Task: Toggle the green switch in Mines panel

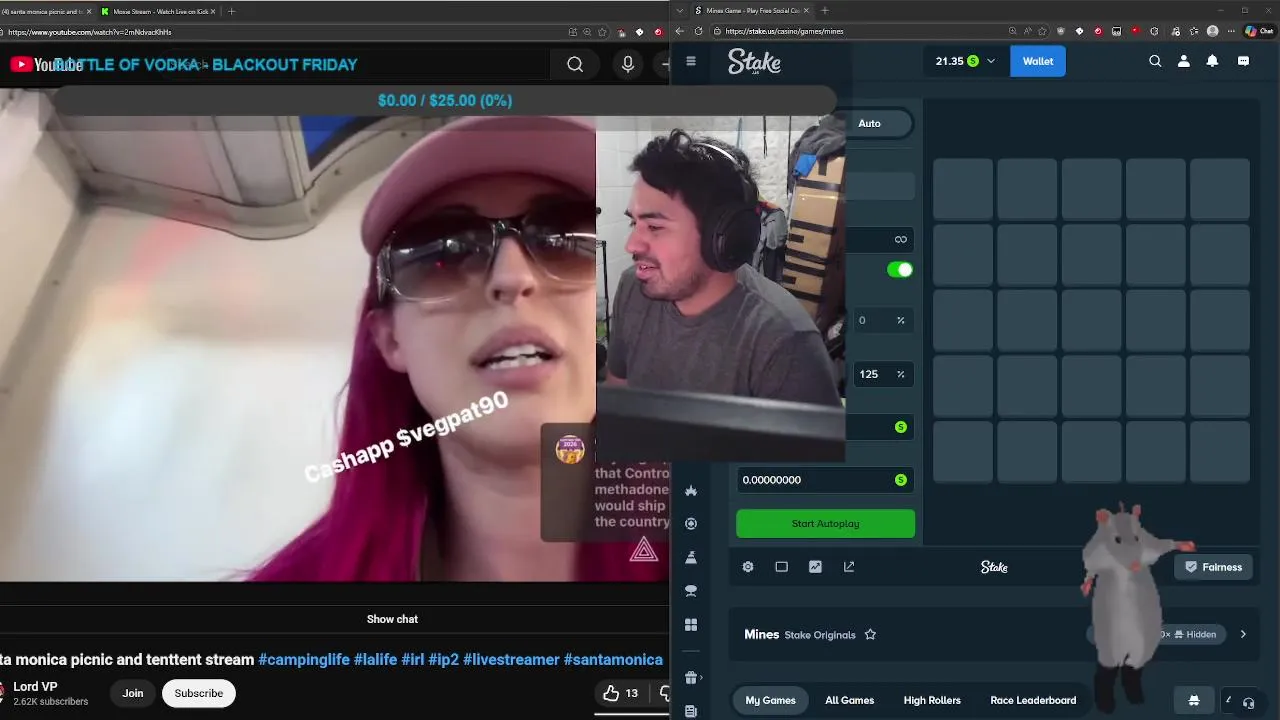Action: click(x=900, y=270)
